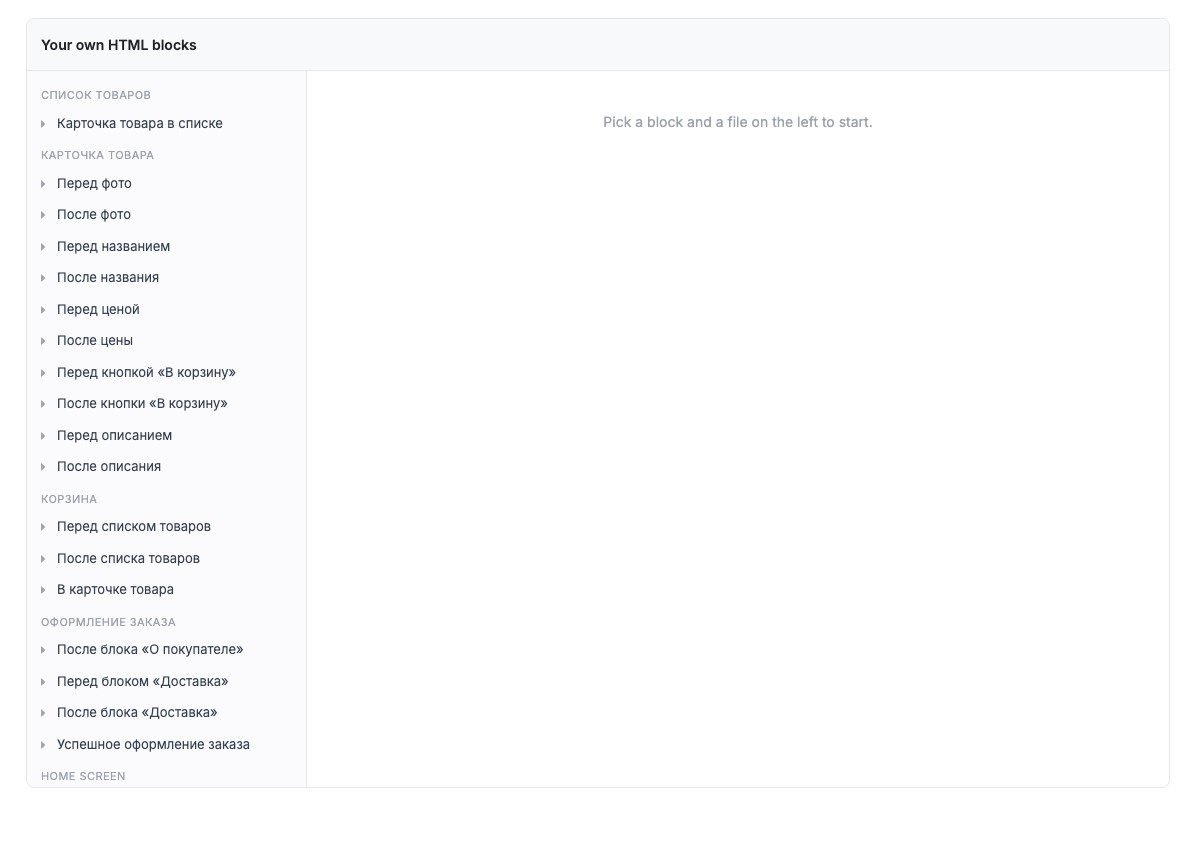Screen dimensions: 1196x848
Task: Expand arrow beside Карточка товара в списке
Action: (x=43, y=124)
